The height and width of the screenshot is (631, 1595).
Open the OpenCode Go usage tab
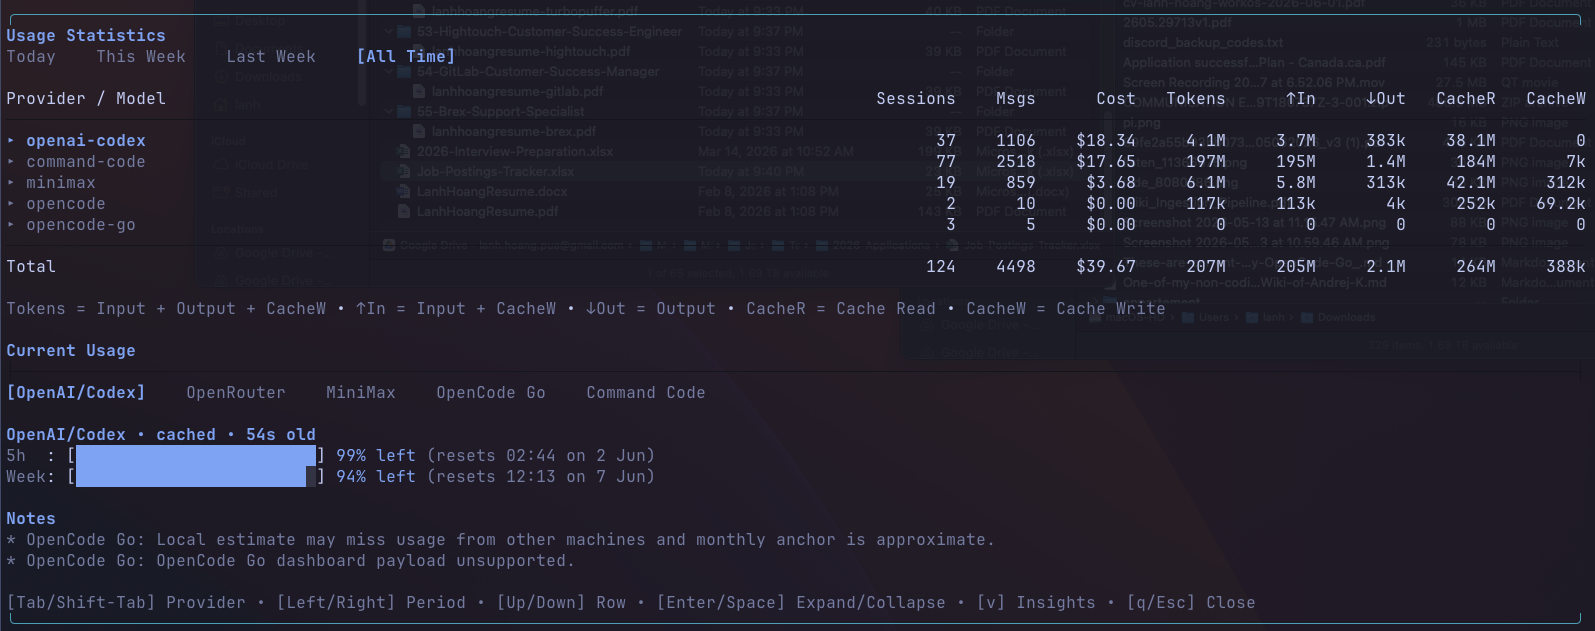pyautogui.click(x=491, y=393)
